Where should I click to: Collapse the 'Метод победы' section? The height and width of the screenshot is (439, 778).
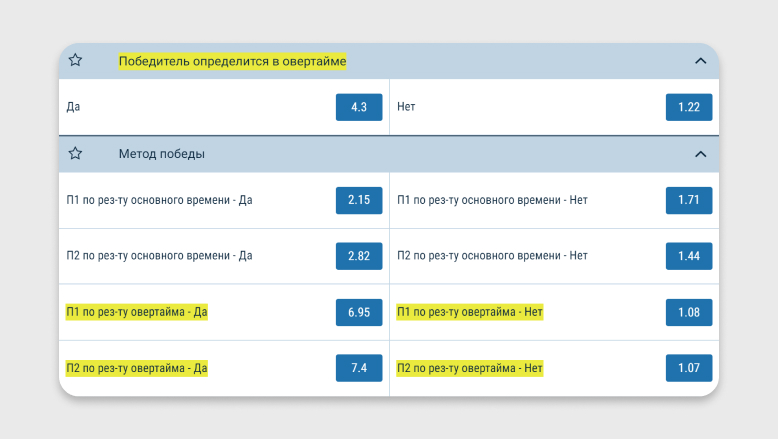coord(700,154)
